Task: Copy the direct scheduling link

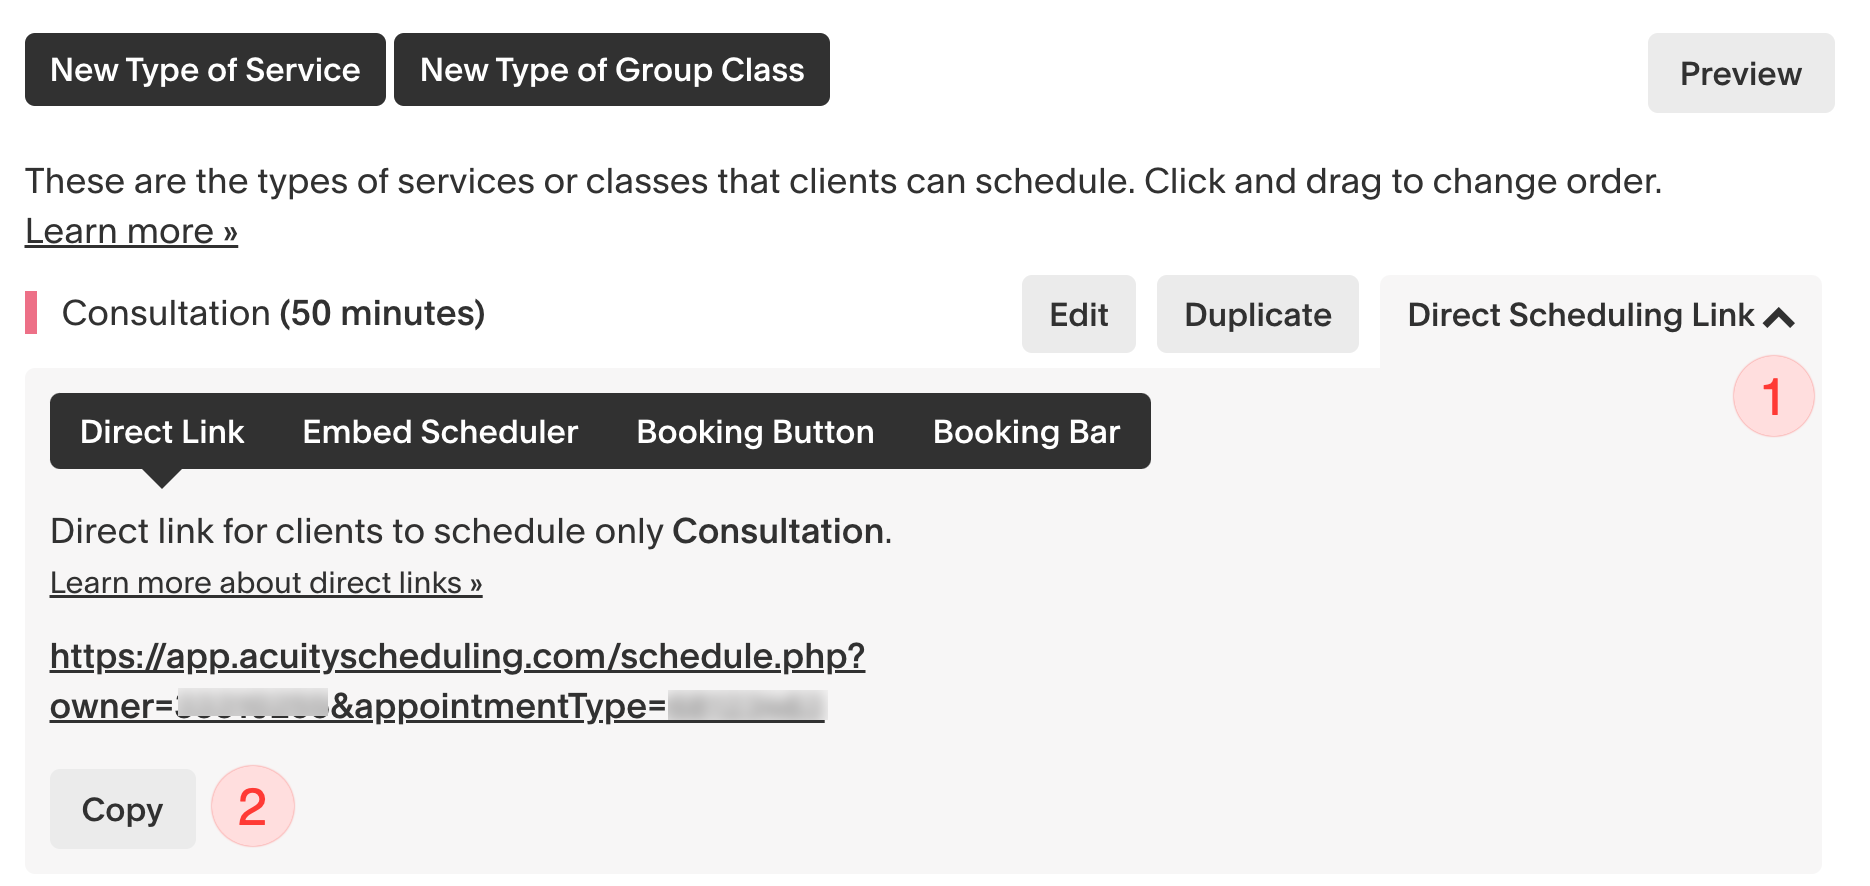Action: click(122, 809)
